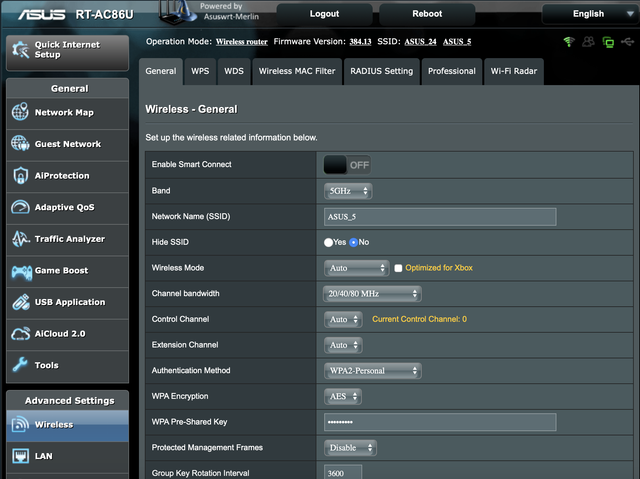Image resolution: width=640 pixels, height=479 pixels.
Task: Click the Wireless router operation mode link
Action: 242,42
